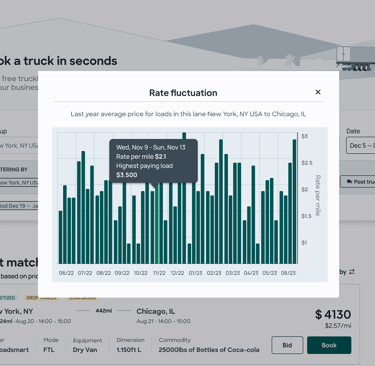375x366 pixels.
Task: Click the Rate fluctuation title
Action: coord(183,93)
